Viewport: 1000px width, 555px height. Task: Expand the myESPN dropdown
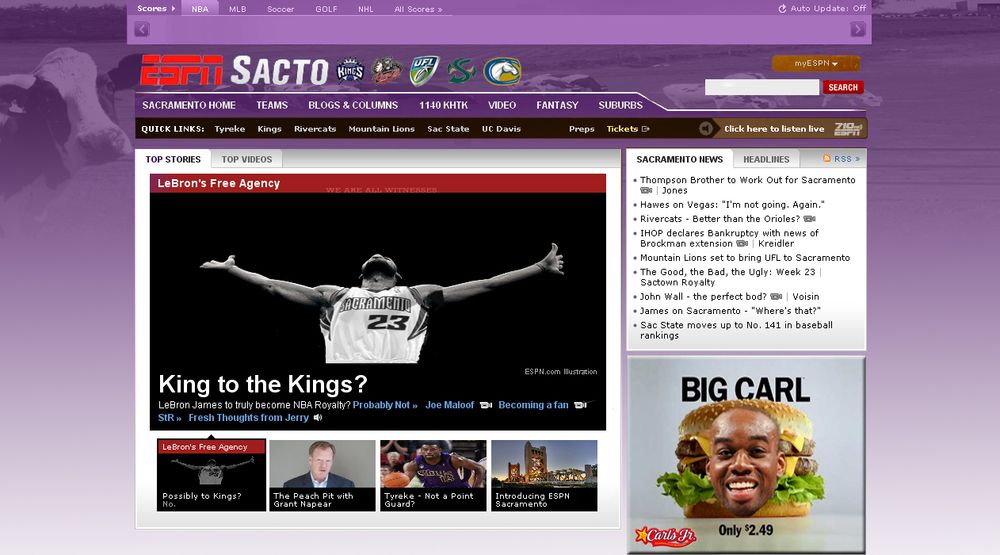click(815, 63)
